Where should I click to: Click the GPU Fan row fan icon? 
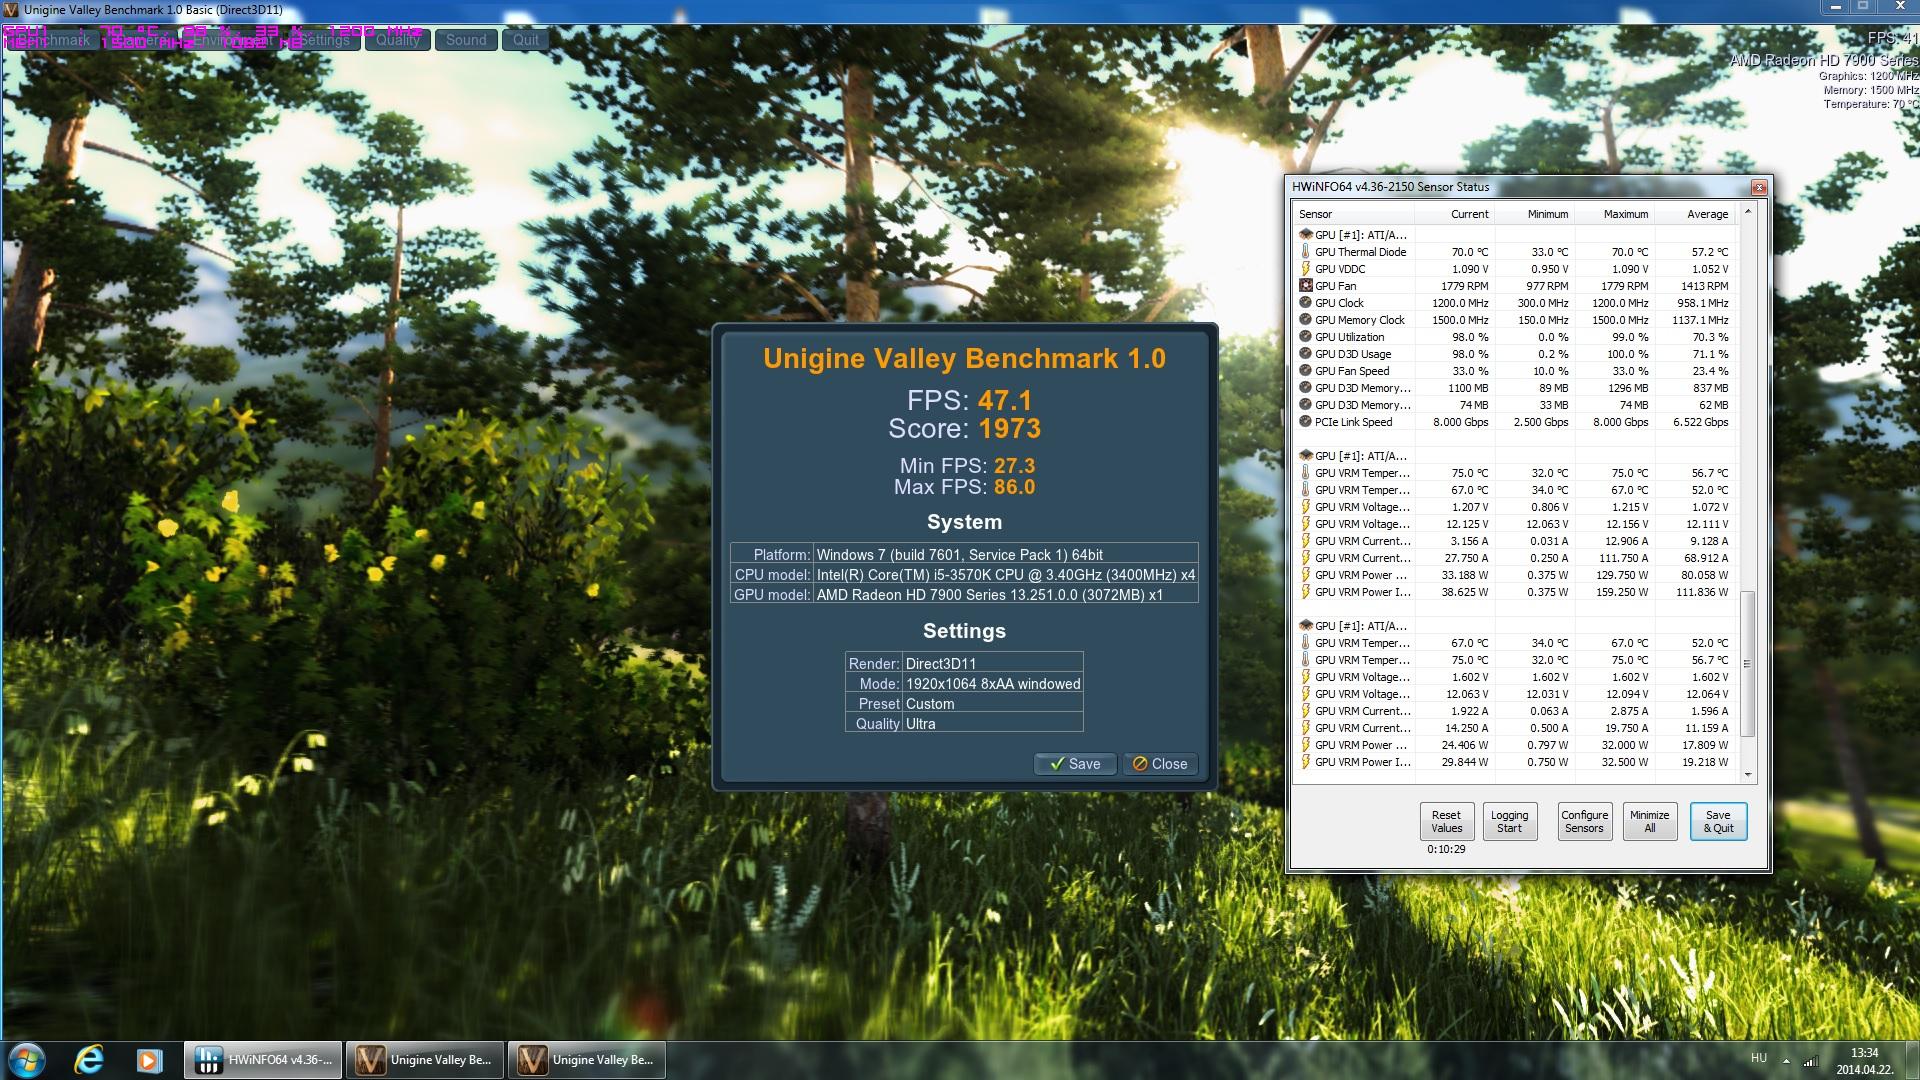(x=1305, y=286)
